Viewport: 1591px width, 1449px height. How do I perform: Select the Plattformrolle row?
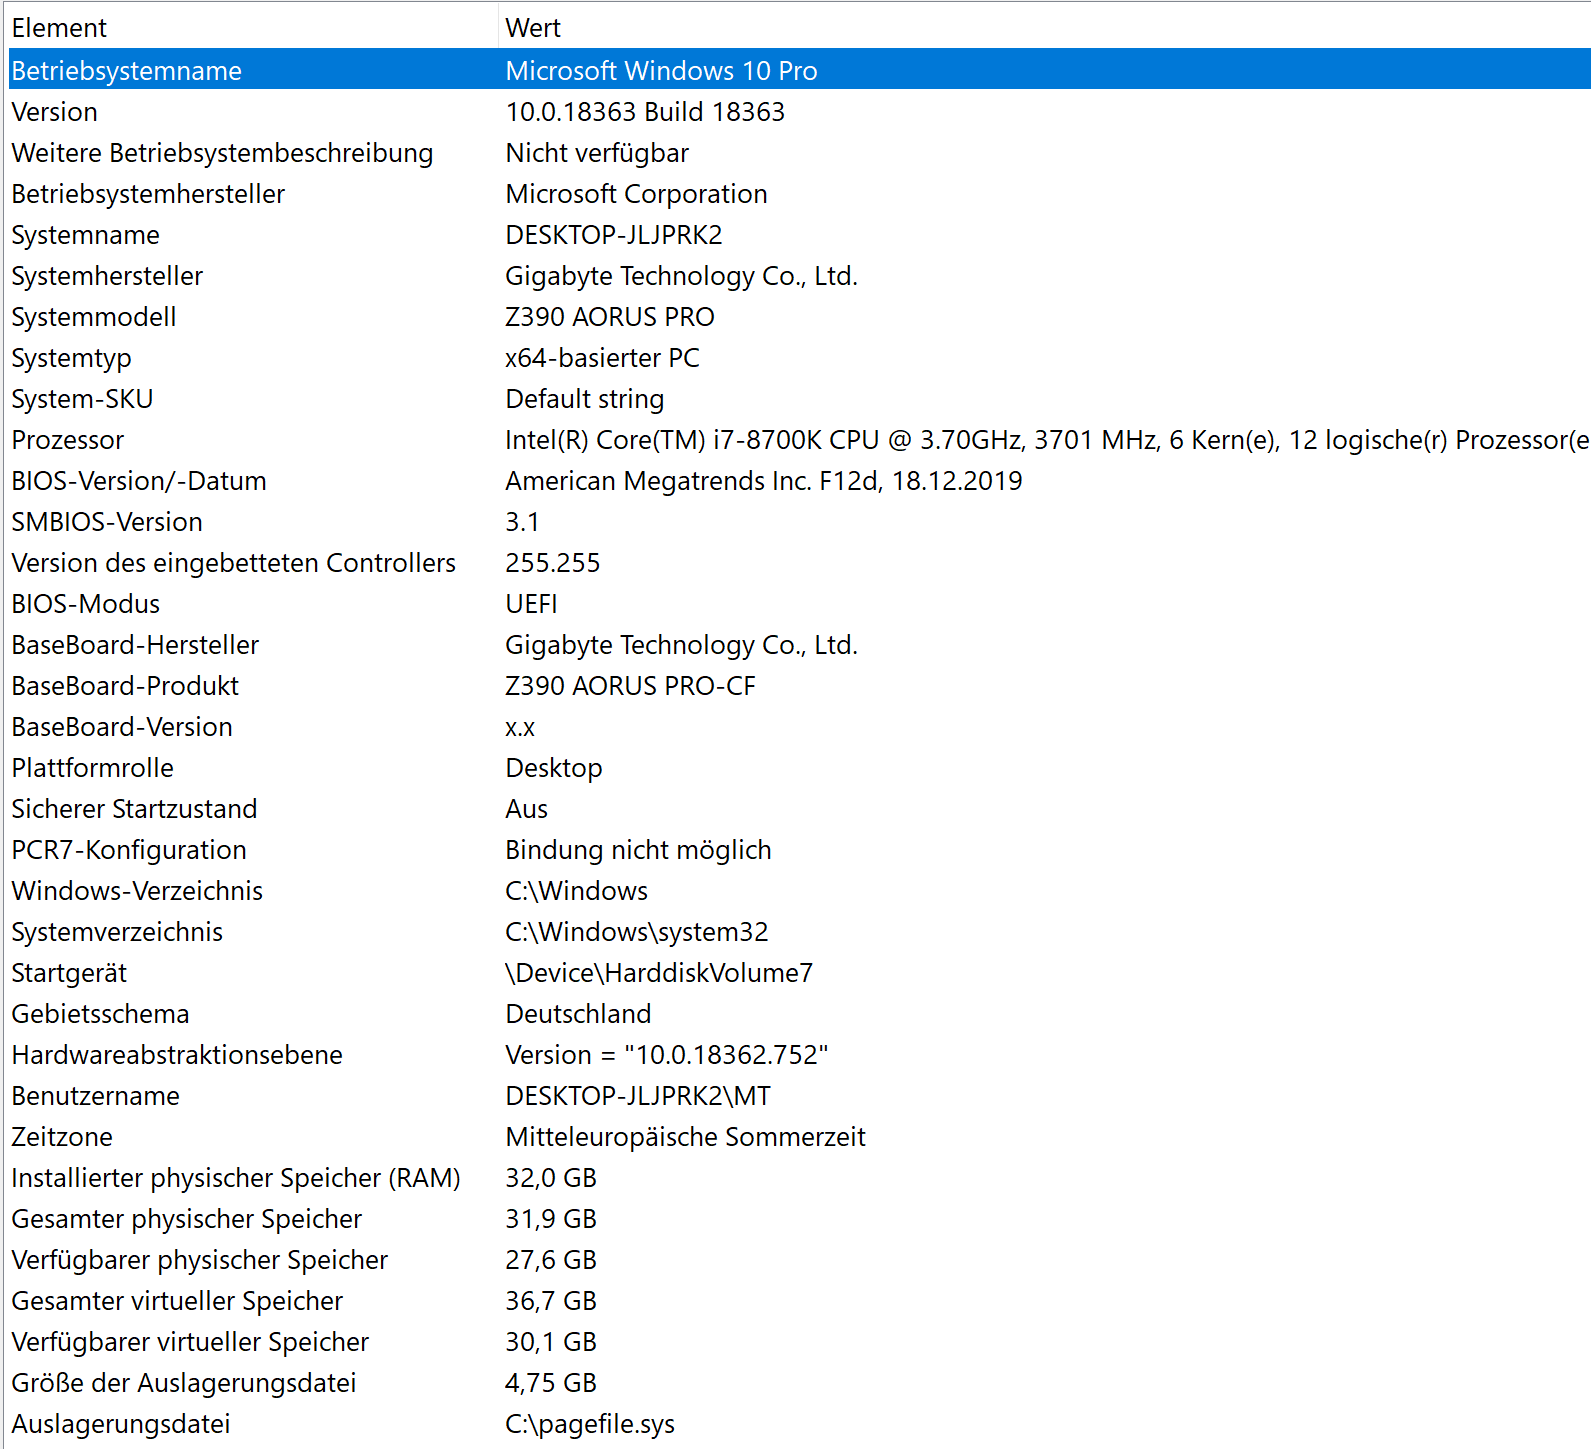click(x=799, y=768)
